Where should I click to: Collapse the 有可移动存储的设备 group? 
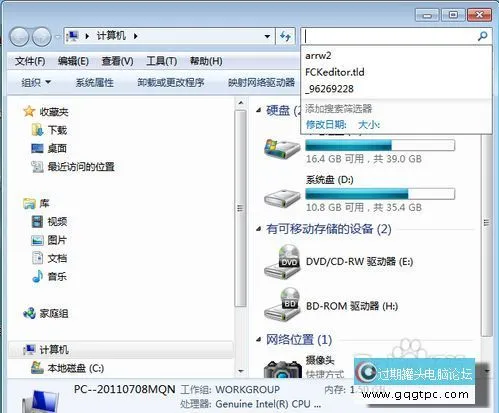pyautogui.click(x=259, y=229)
